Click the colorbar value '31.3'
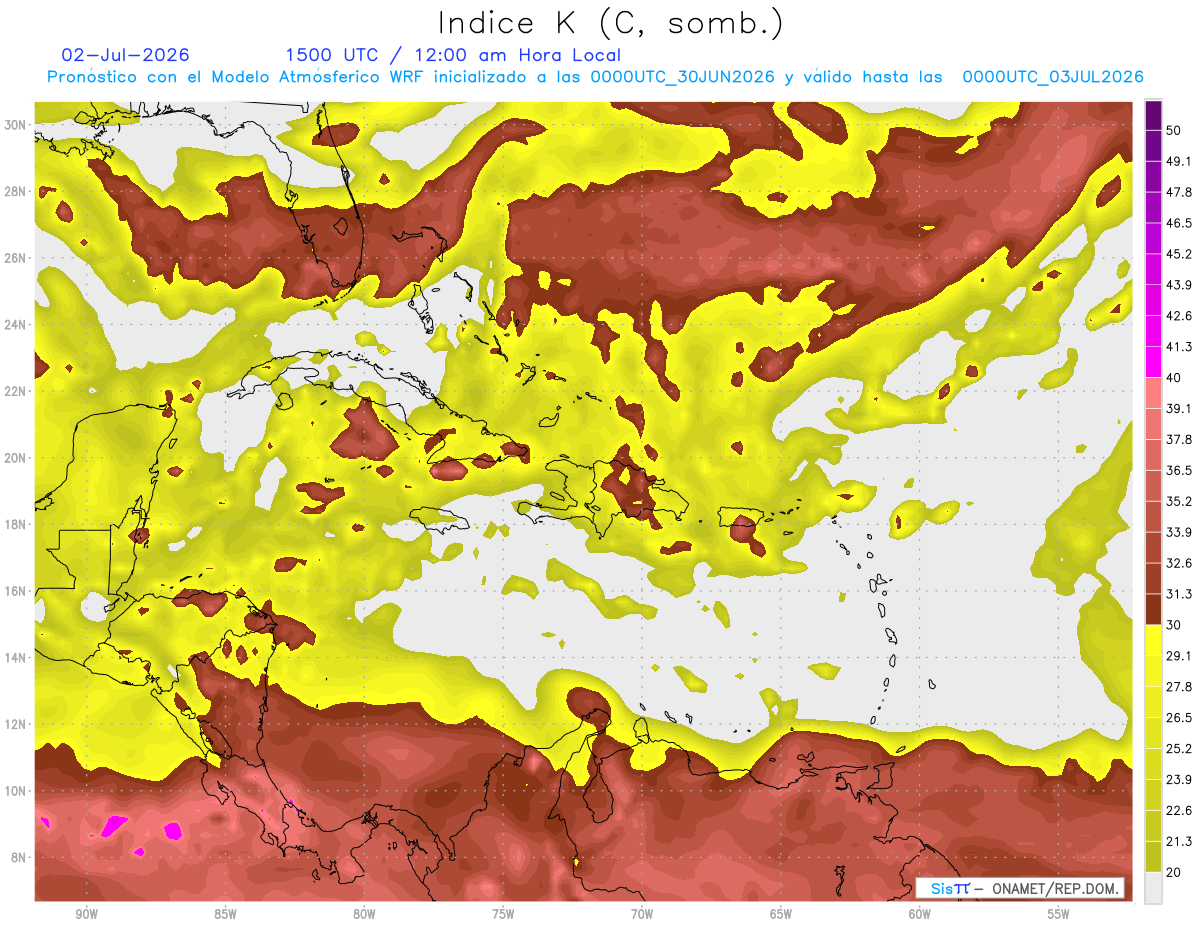Viewport: 1200px width, 927px height. pos(1178,595)
